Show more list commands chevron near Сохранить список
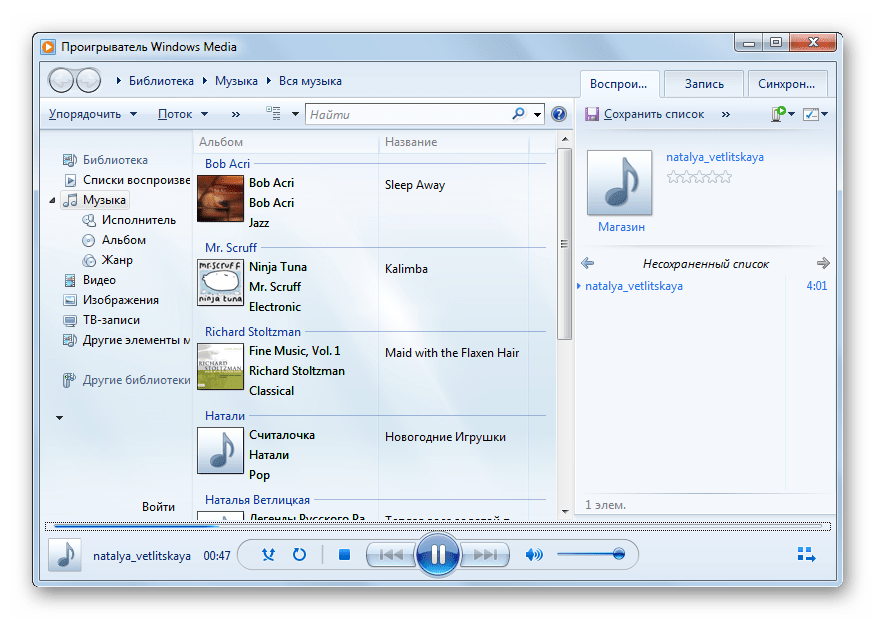 725,115
